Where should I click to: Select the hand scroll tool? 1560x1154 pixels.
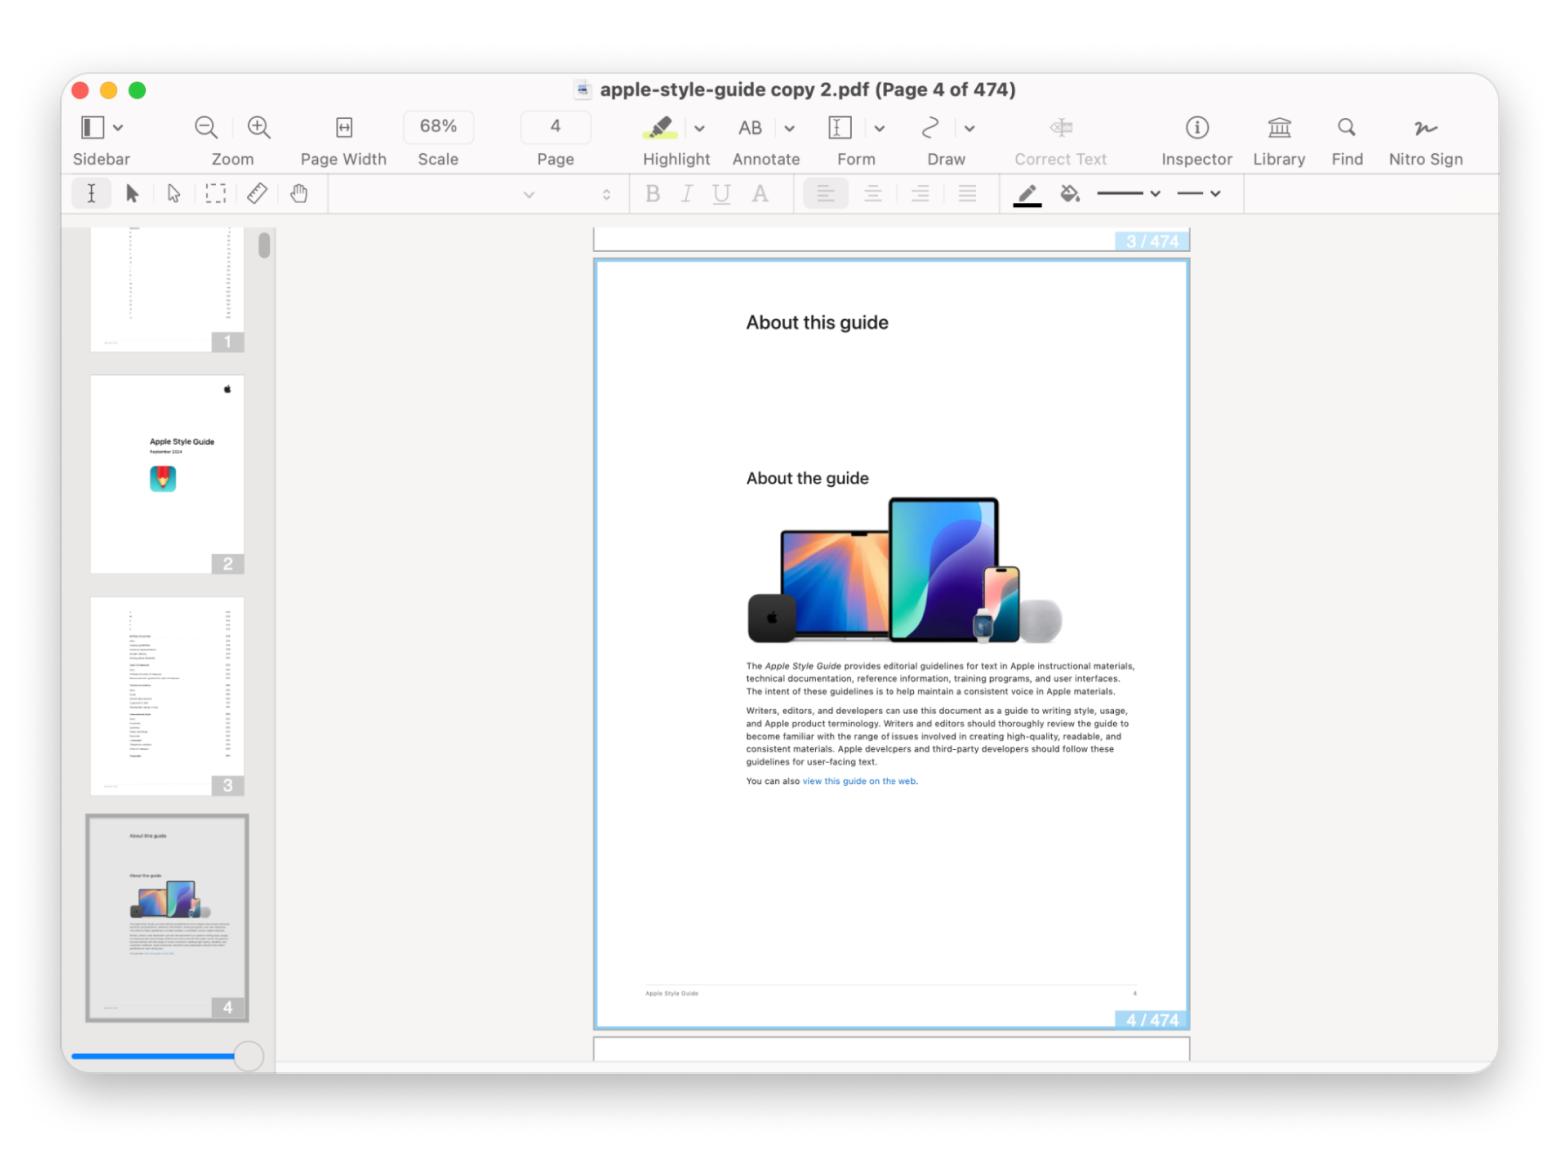(x=299, y=193)
